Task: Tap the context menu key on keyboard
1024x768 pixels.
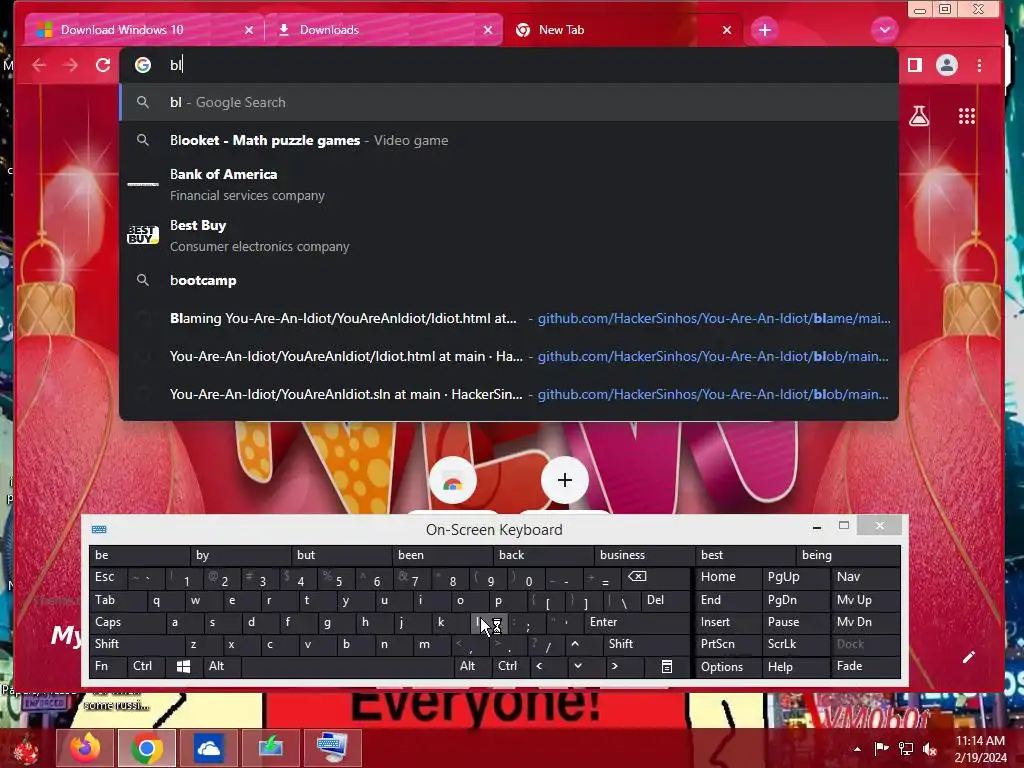Action: [x=666, y=666]
